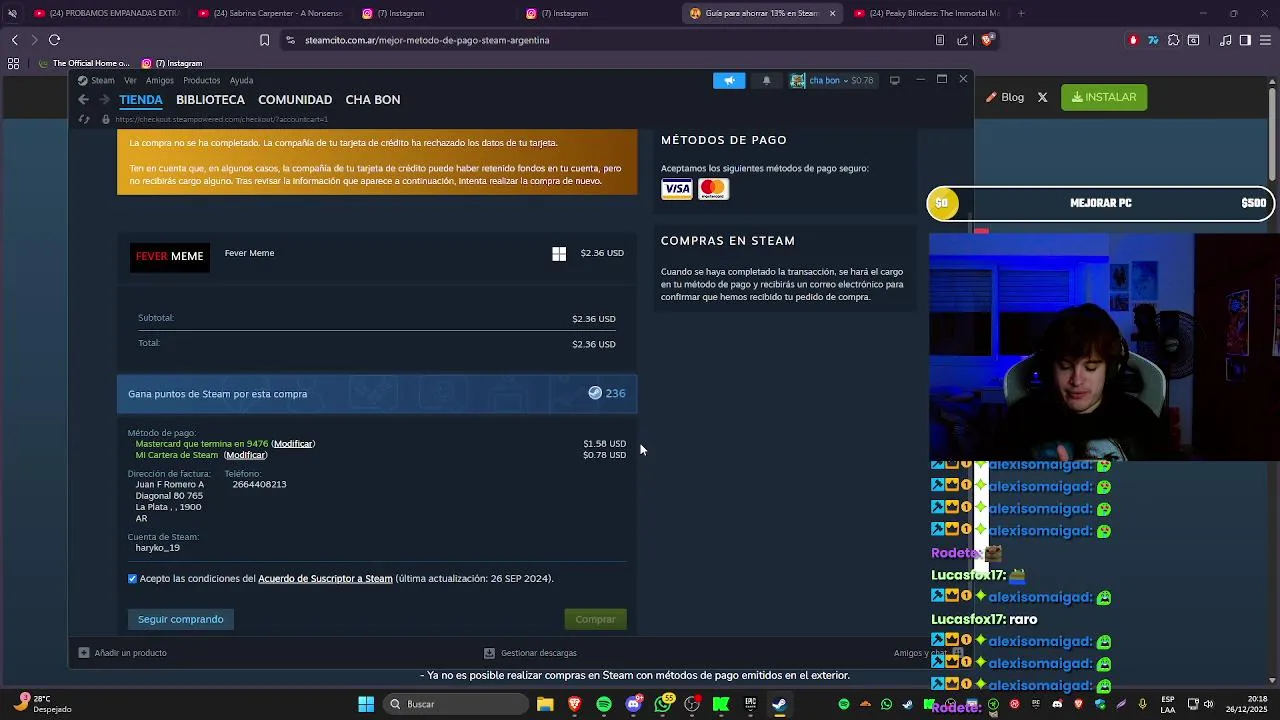Open the browser apps grid shortcut

[14, 63]
